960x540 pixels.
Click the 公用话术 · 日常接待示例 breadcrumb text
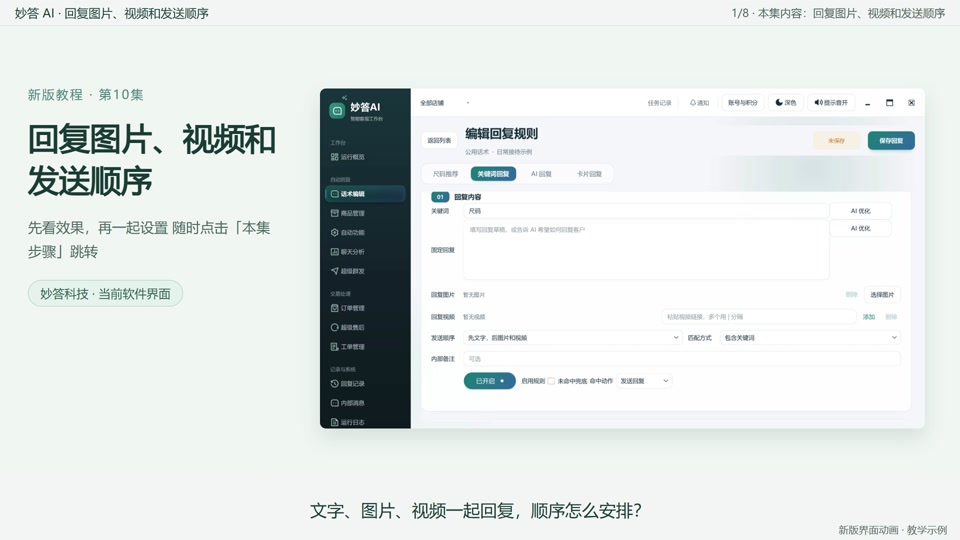(498, 152)
